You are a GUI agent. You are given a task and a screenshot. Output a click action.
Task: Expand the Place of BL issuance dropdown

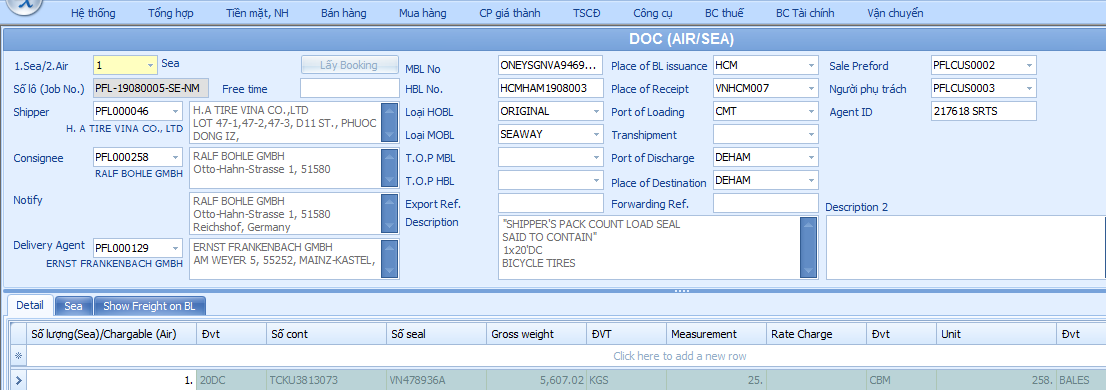(x=812, y=65)
